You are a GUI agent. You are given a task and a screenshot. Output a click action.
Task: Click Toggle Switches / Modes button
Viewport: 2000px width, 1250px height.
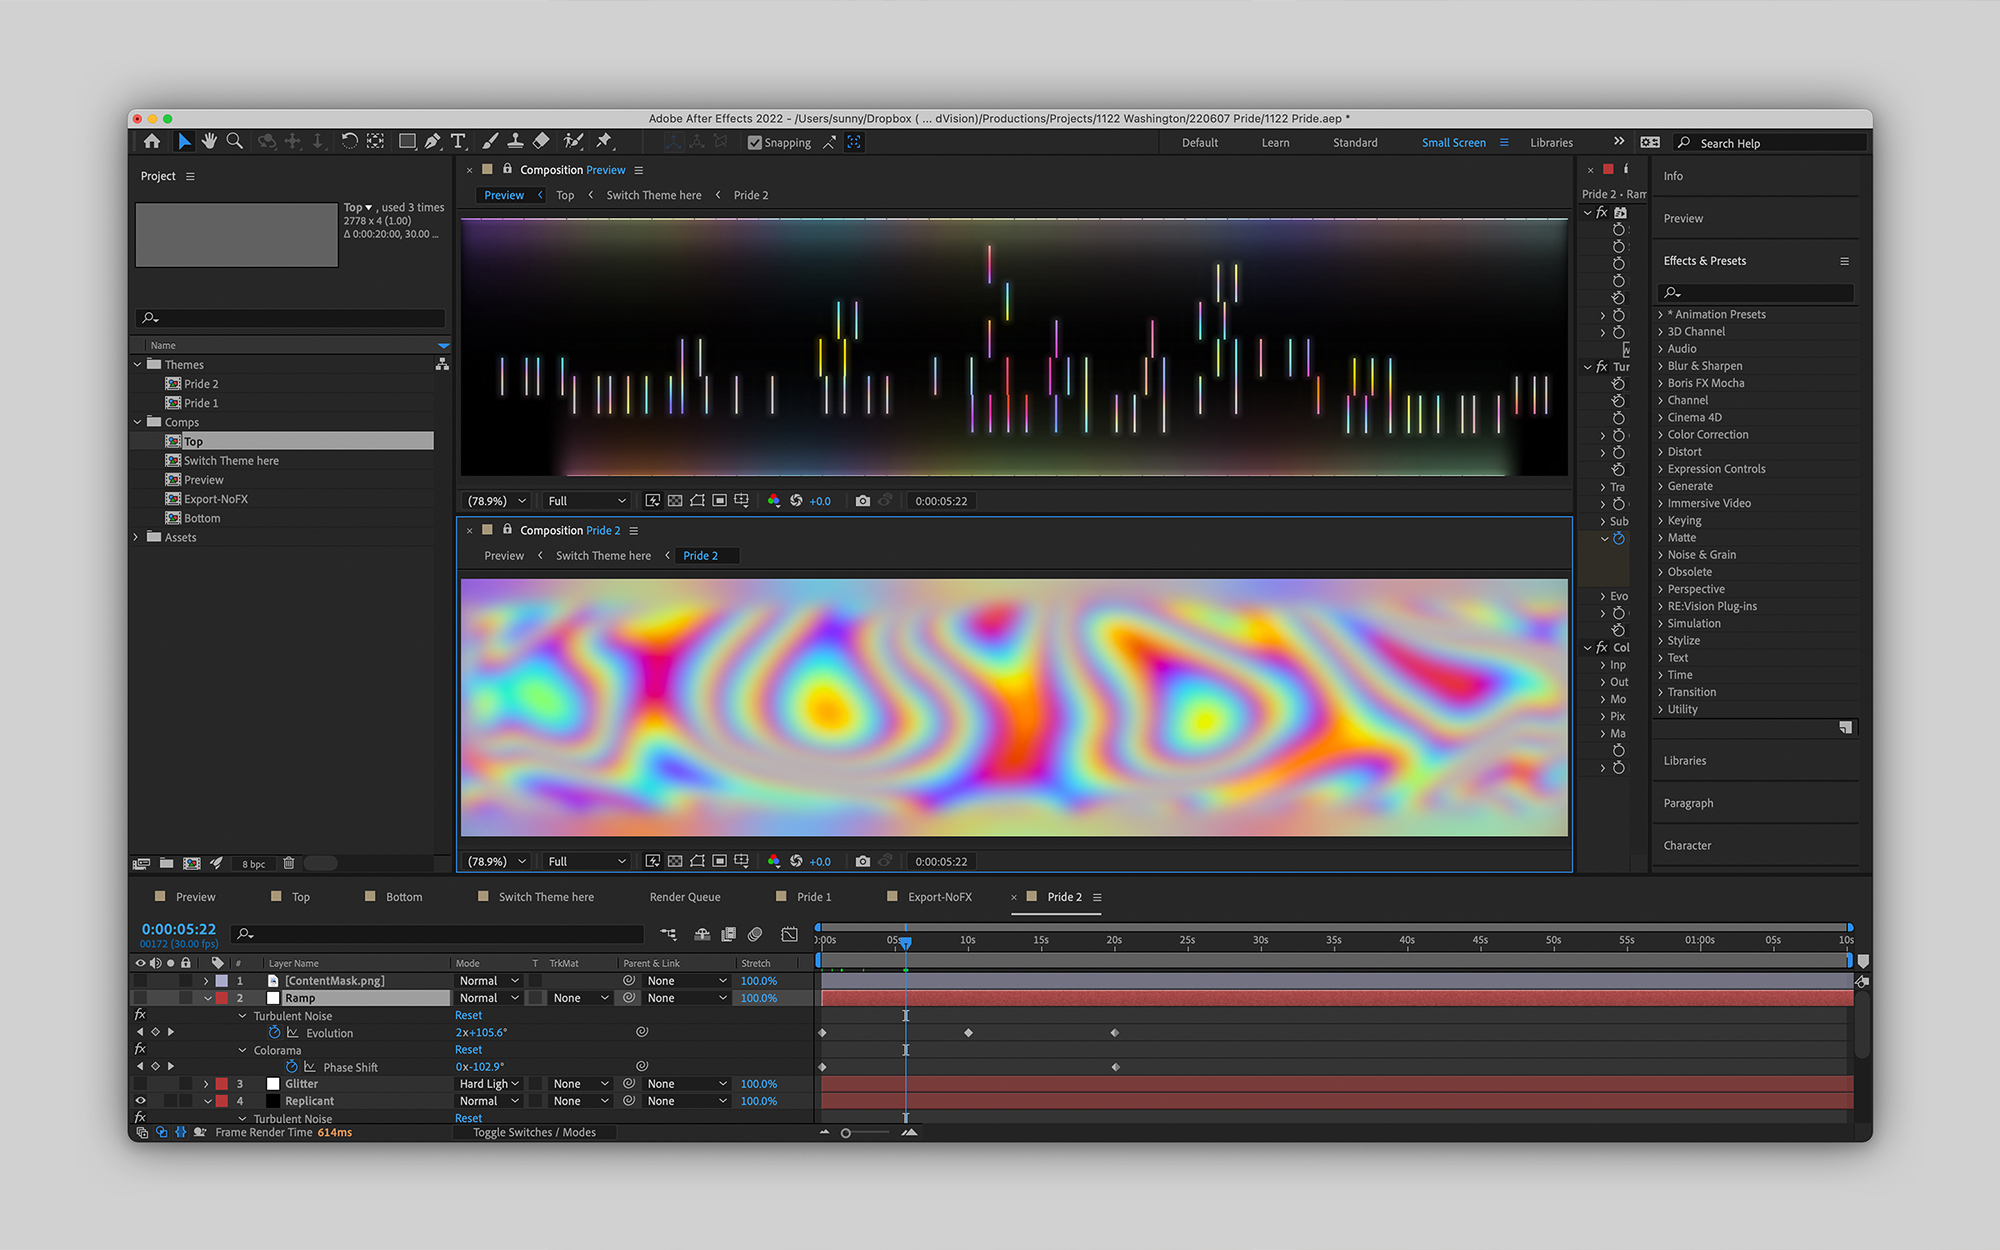[534, 1132]
